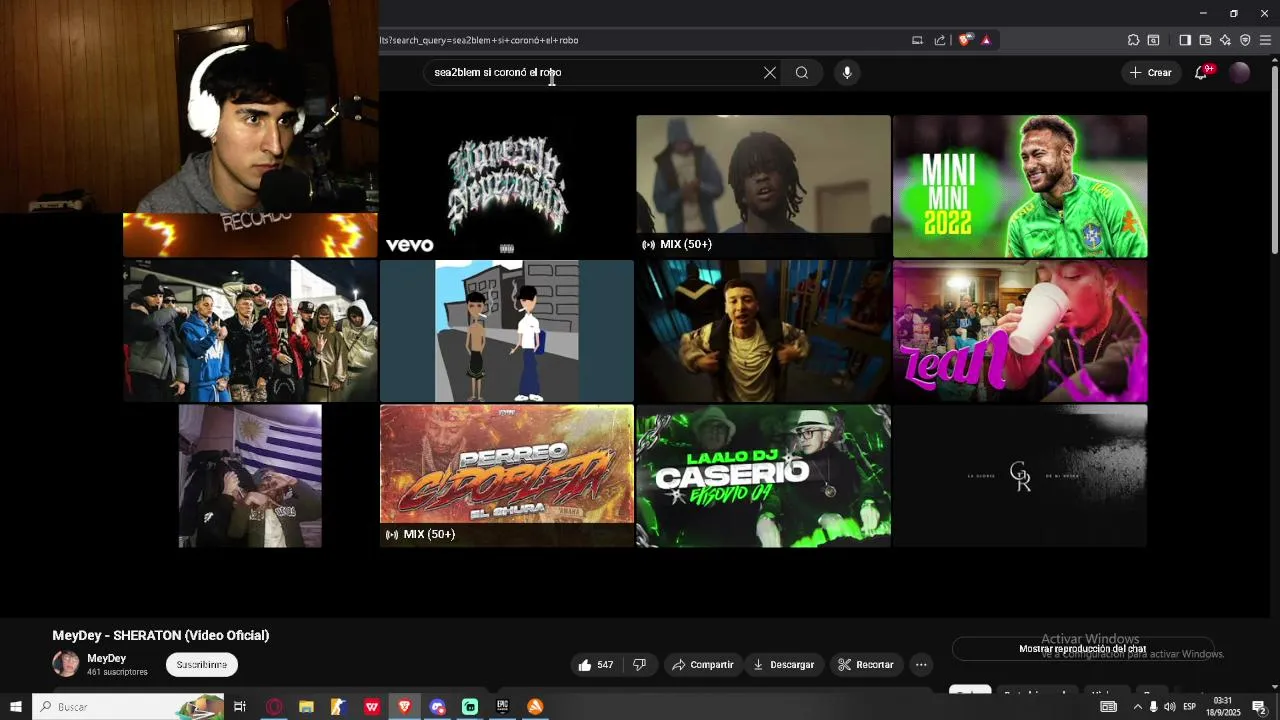Dislike the video with thumbs down

point(640,665)
